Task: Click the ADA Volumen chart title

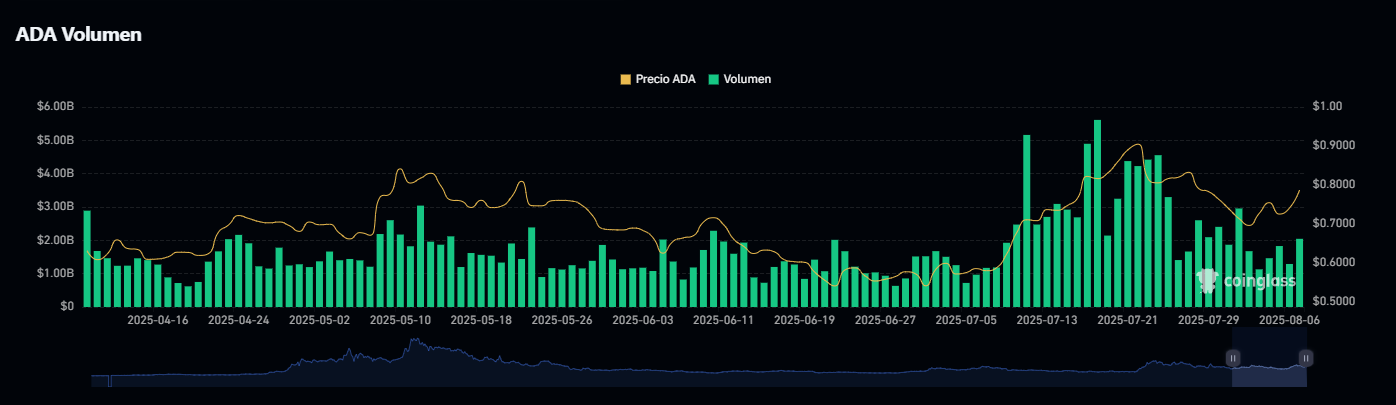Action: click(x=78, y=34)
